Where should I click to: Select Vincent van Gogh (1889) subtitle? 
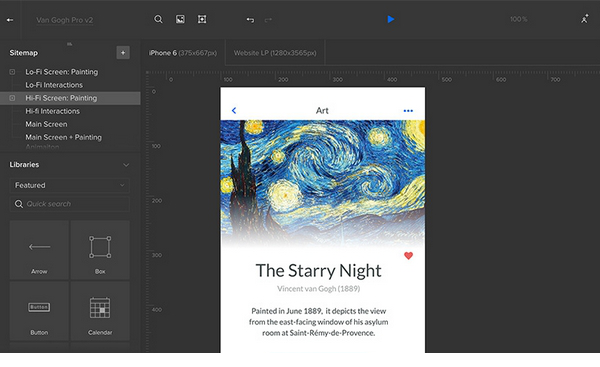tap(318, 289)
